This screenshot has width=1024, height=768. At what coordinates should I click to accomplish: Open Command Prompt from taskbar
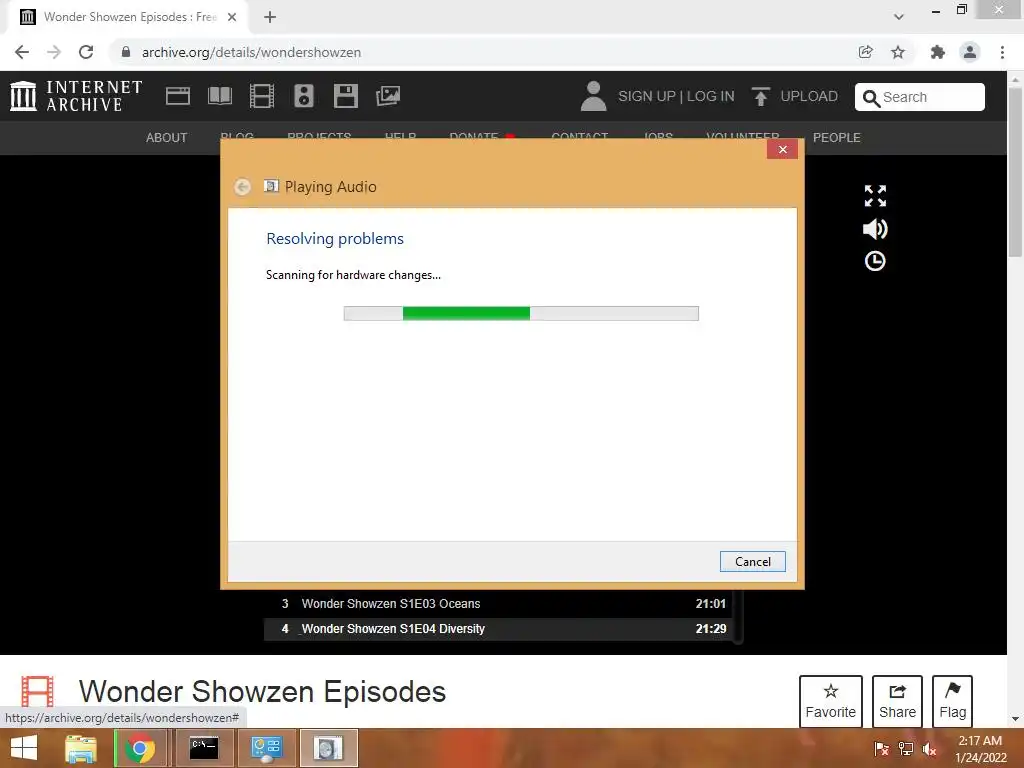203,748
